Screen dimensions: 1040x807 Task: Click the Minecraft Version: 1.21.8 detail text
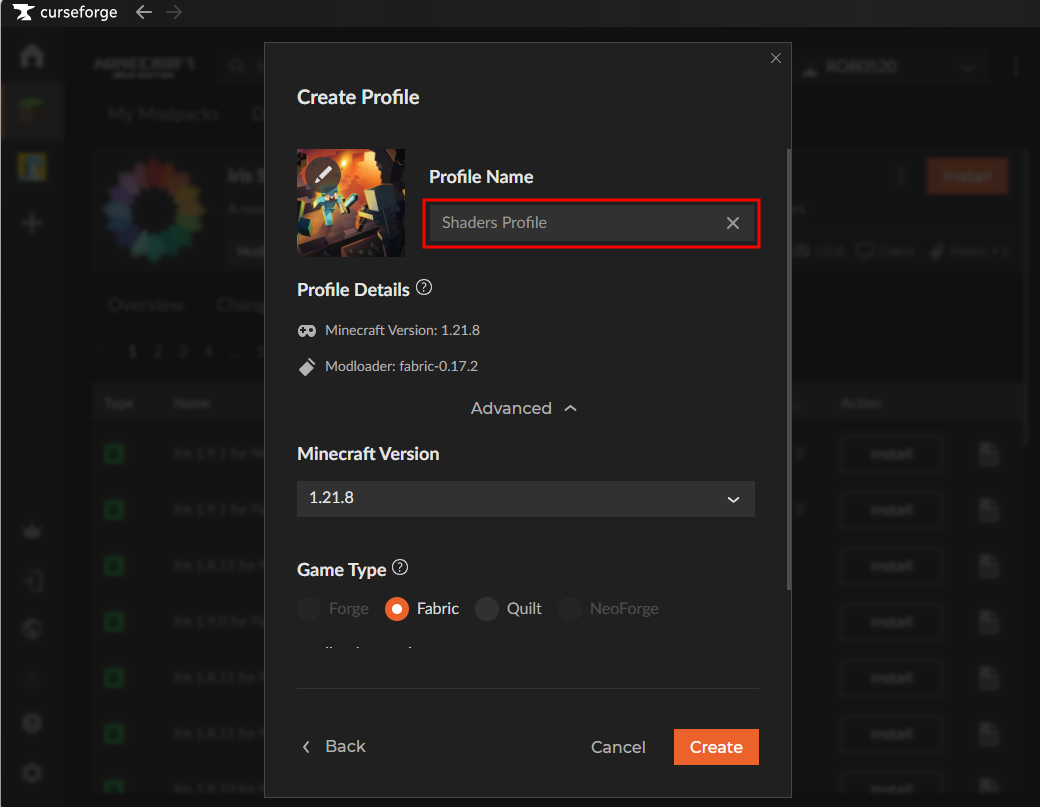tap(403, 330)
